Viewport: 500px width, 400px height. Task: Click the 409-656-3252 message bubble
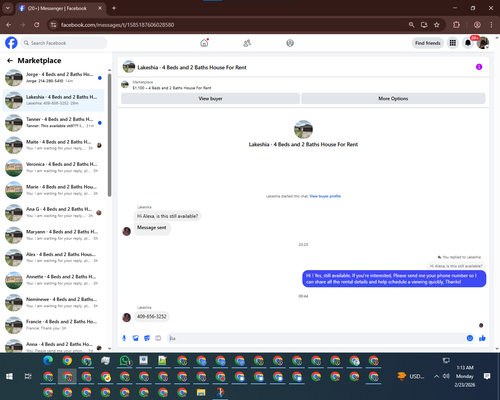click(152, 316)
